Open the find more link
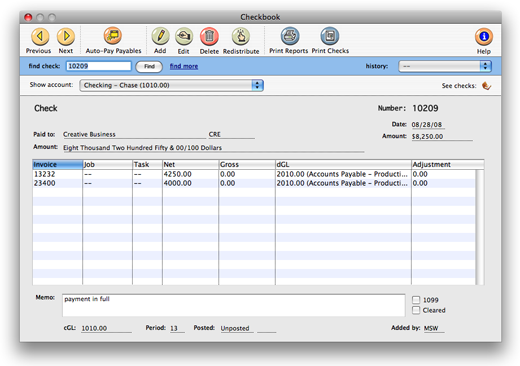This screenshot has width=520, height=366. point(184,66)
